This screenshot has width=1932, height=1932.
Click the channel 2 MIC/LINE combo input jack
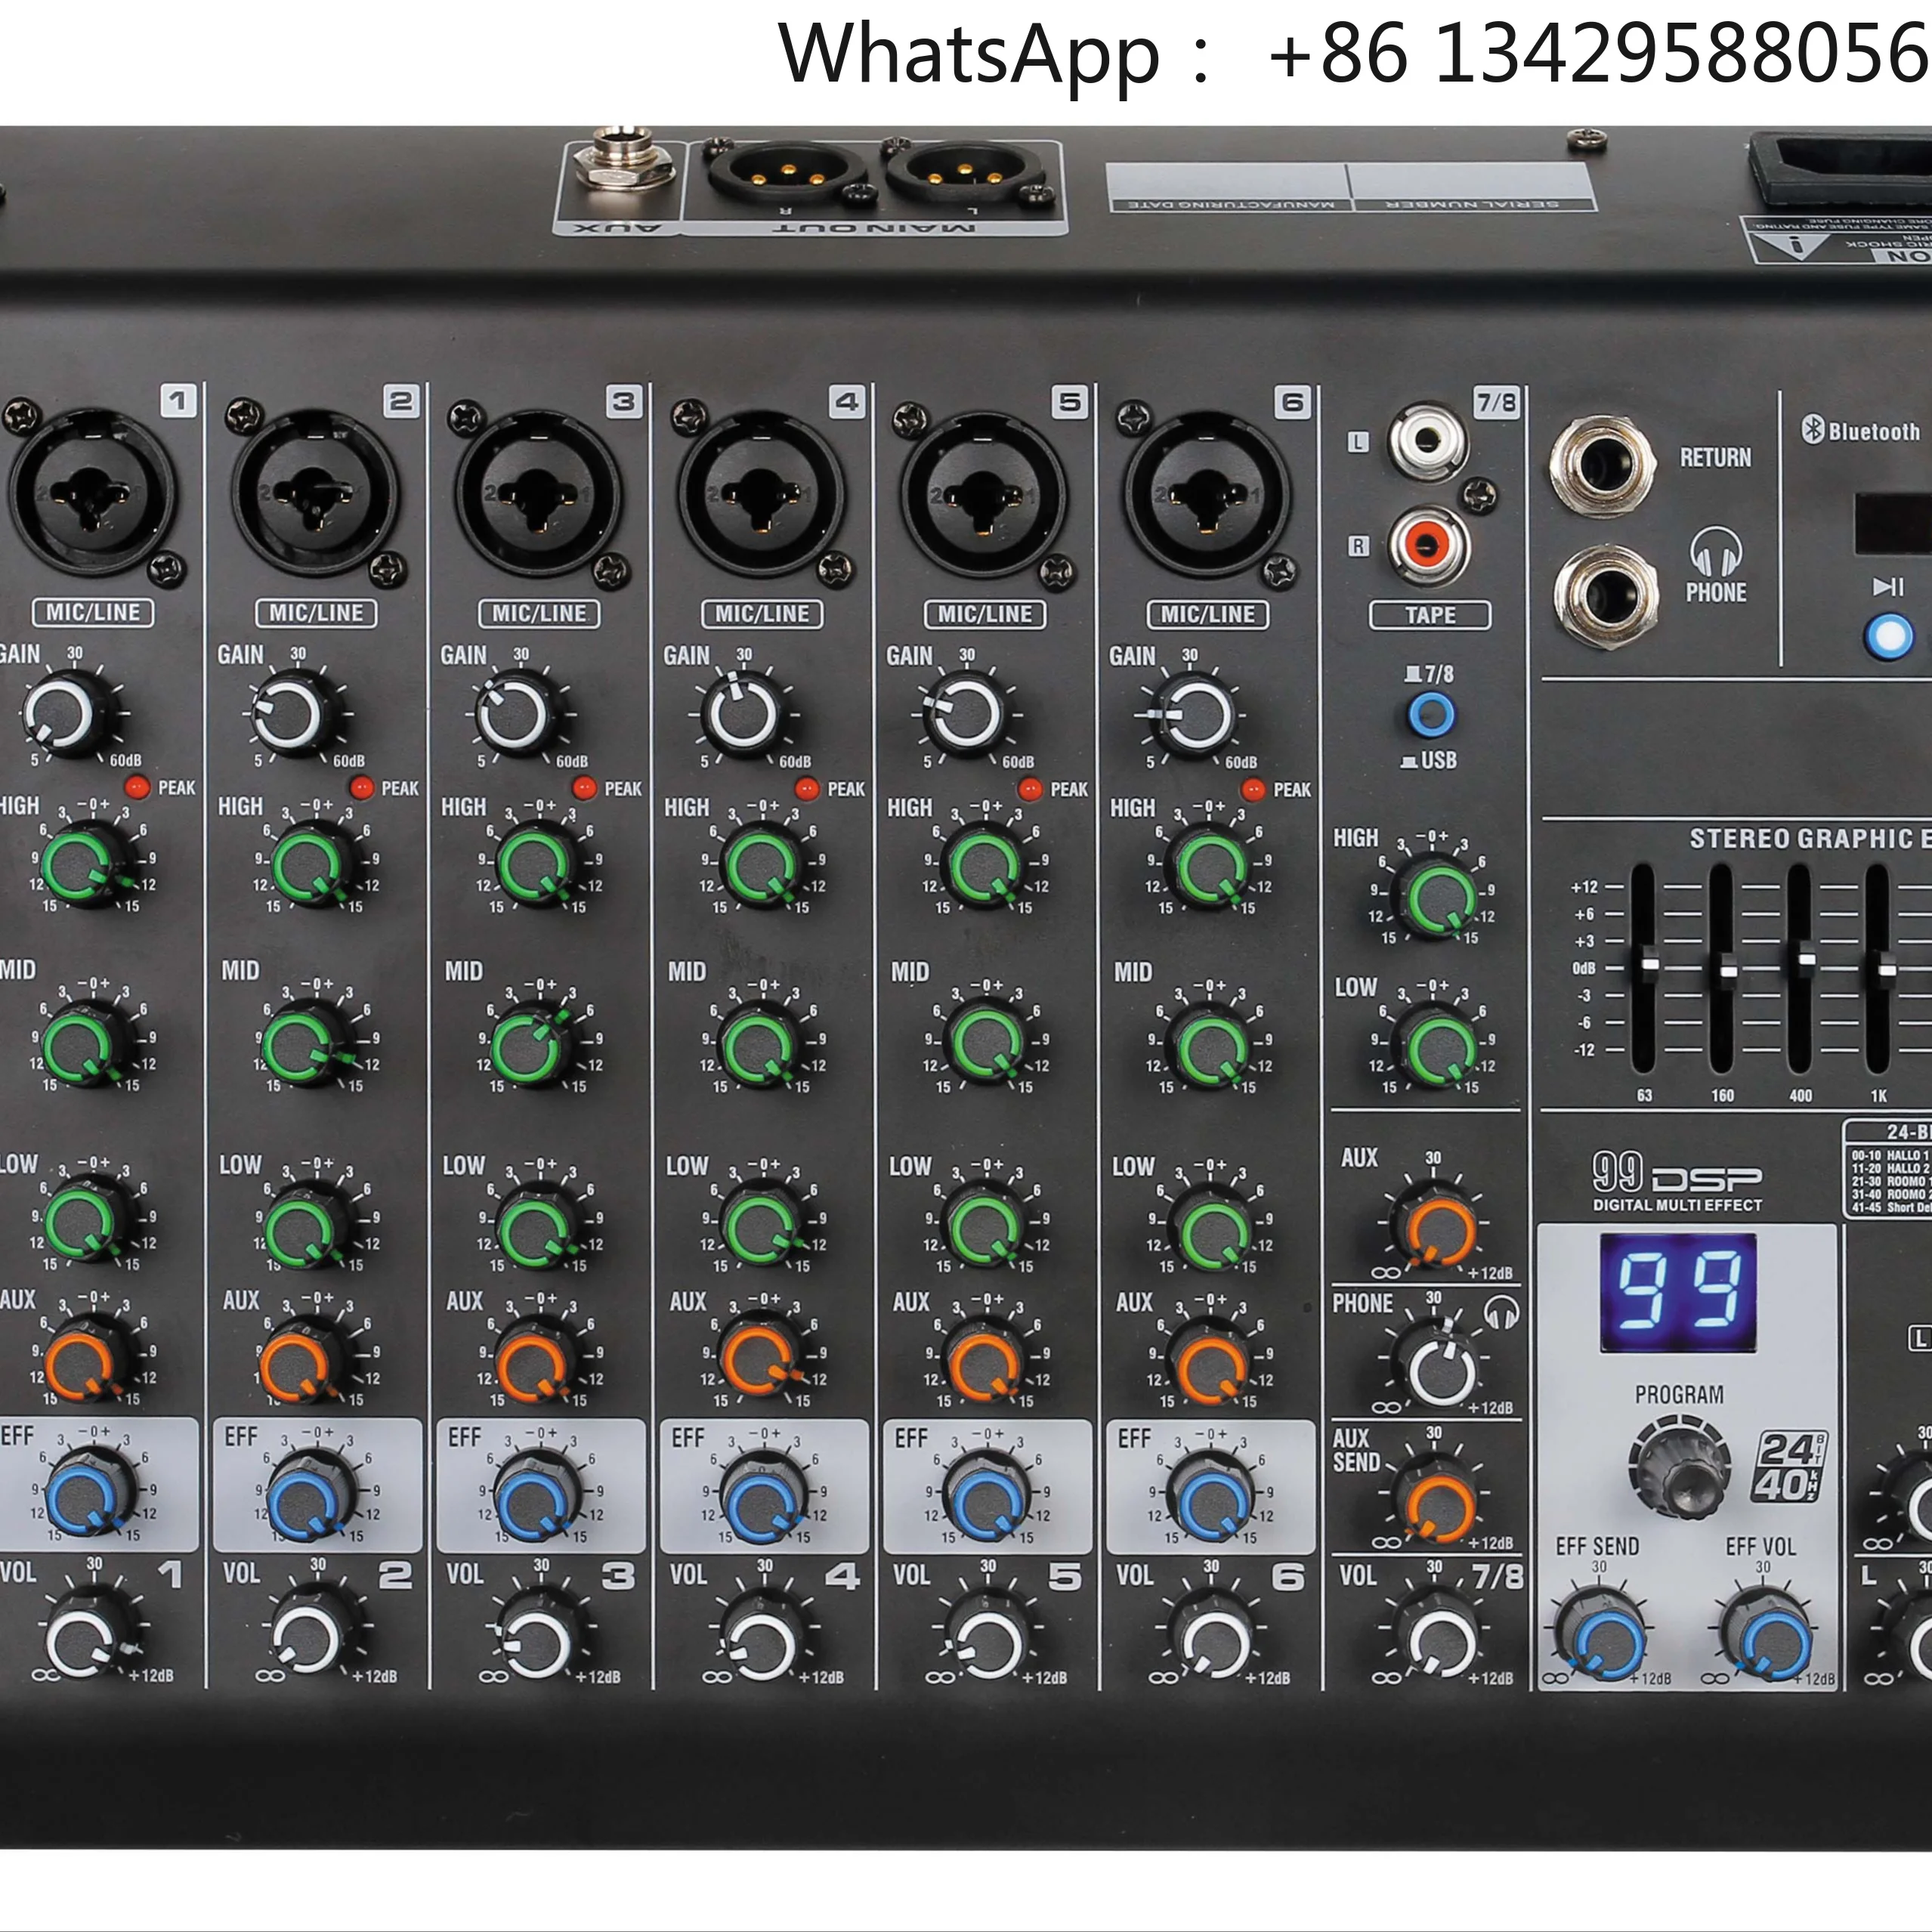pyautogui.click(x=314, y=496)
